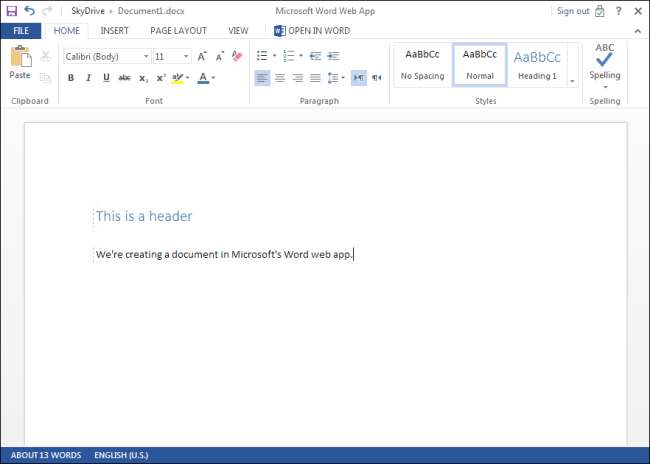Set right-to-left text direction

coord(377,78)
